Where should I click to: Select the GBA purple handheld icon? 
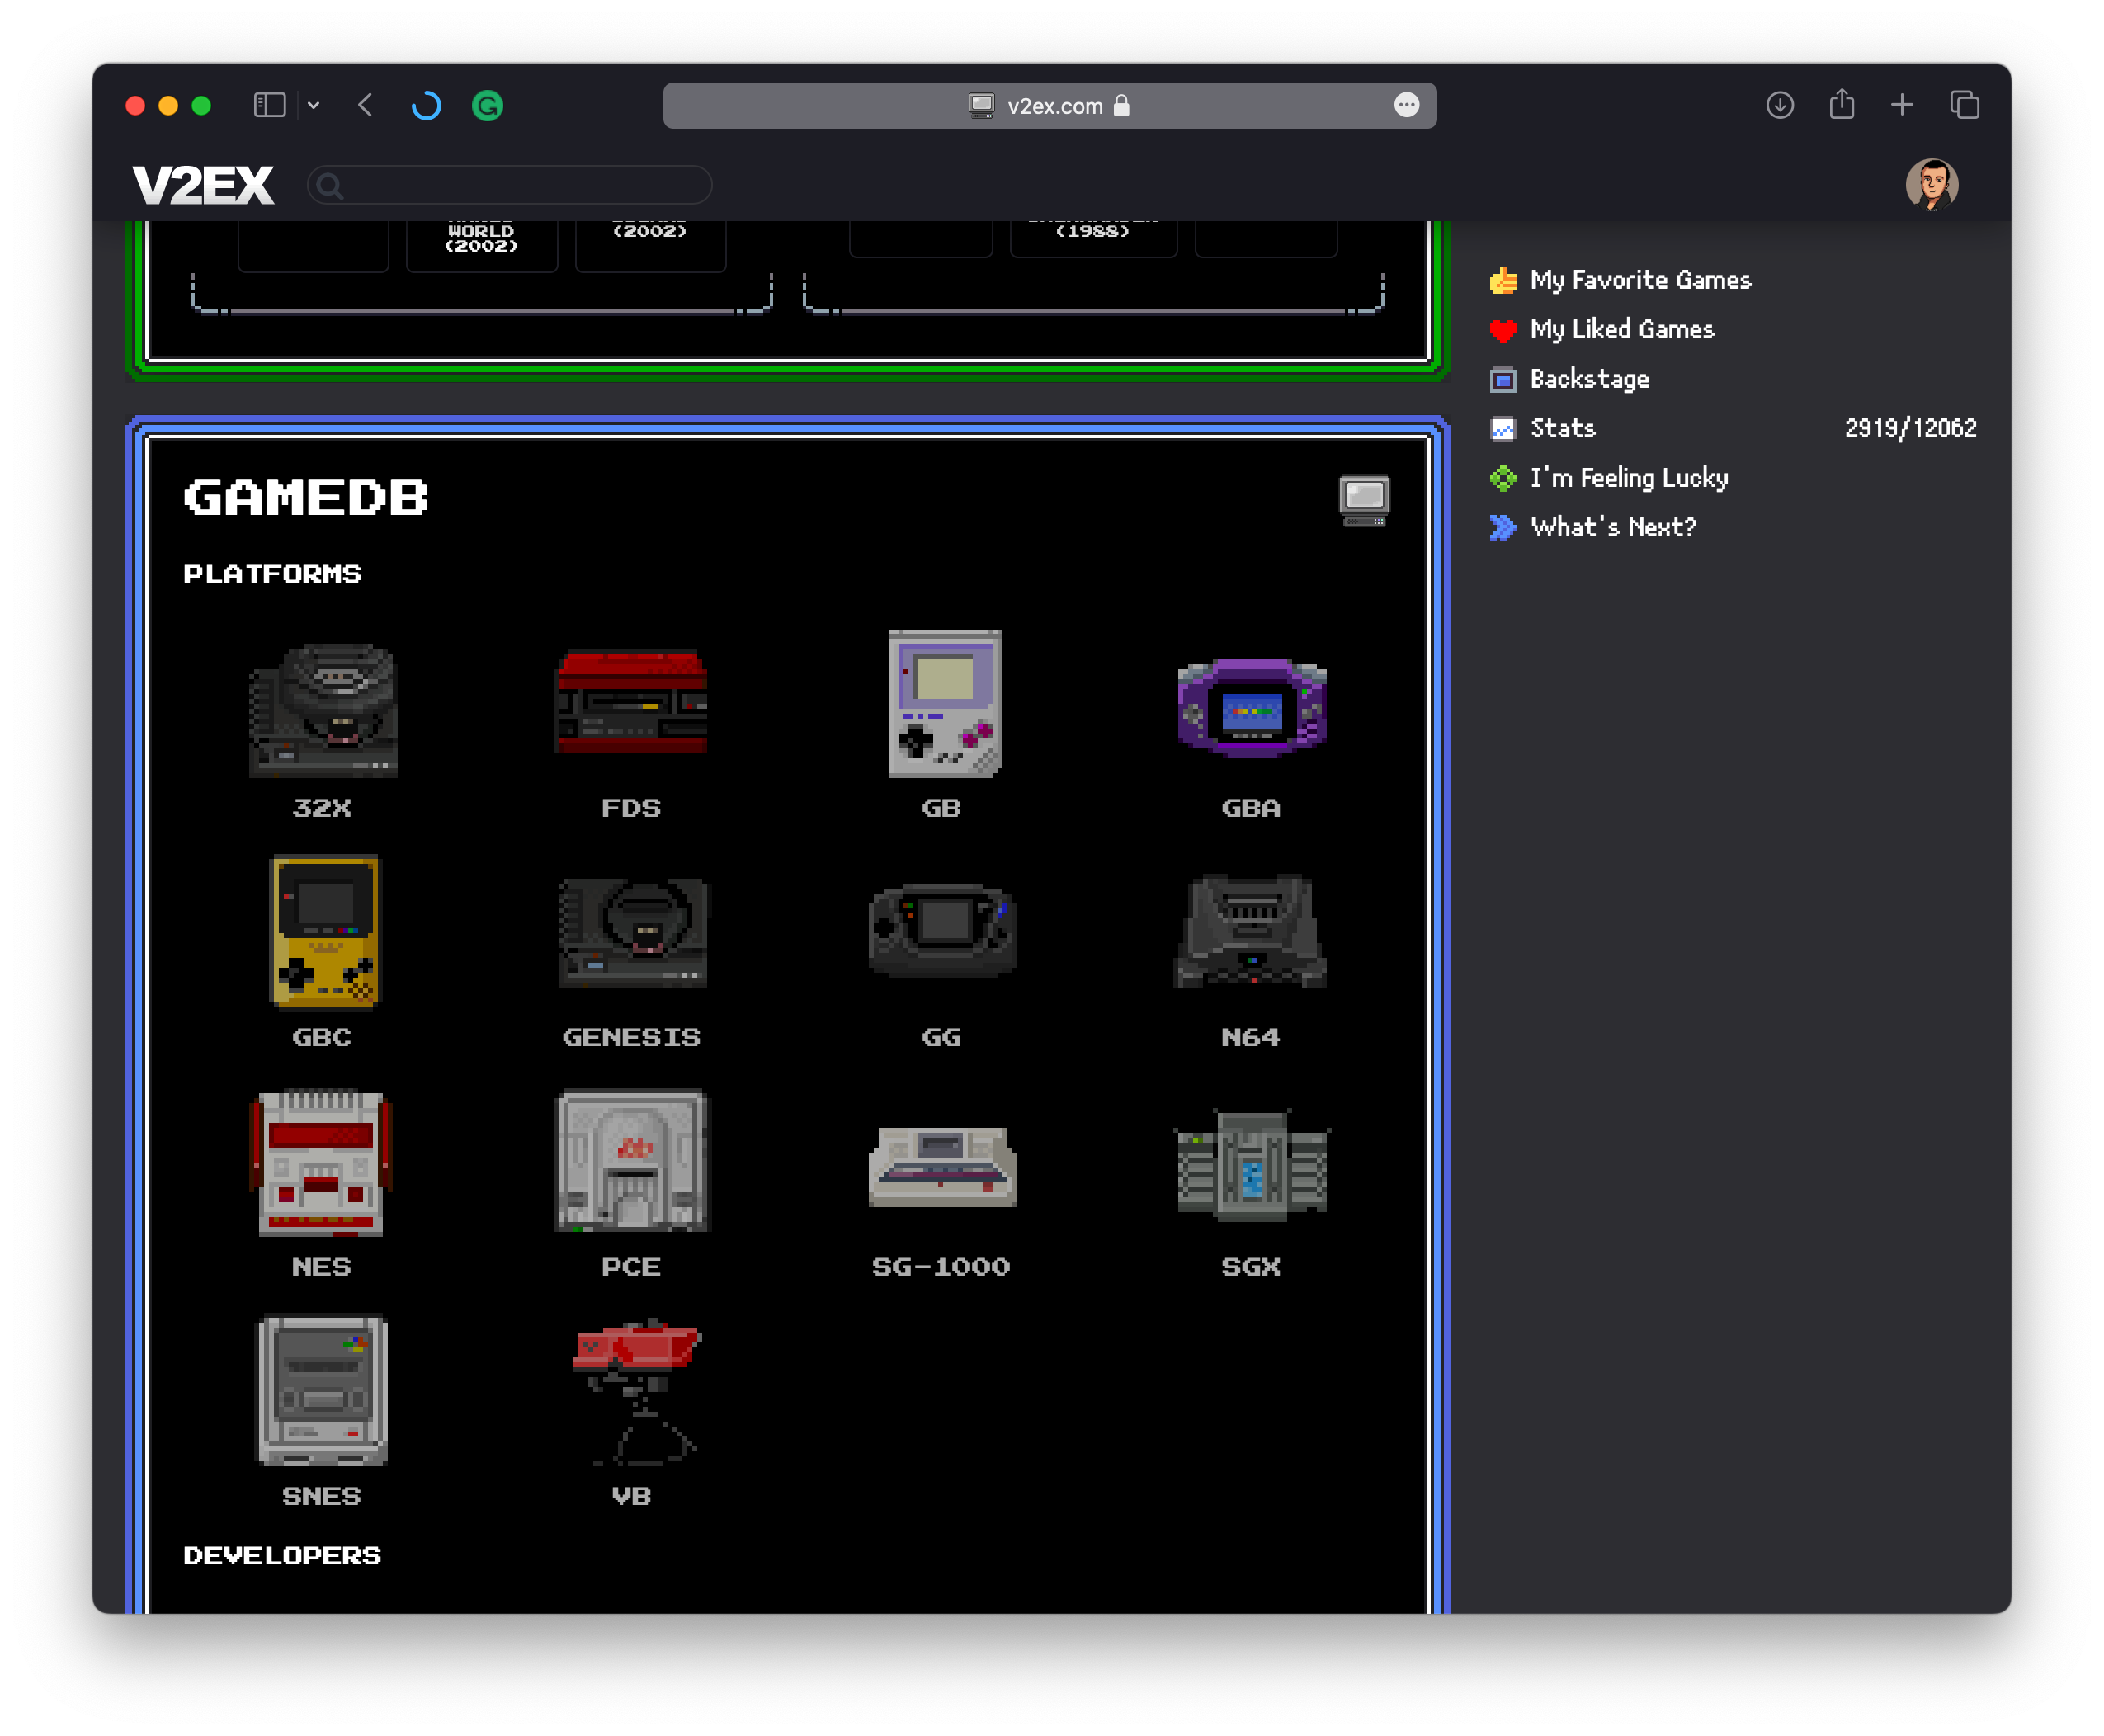(1251, 708)
